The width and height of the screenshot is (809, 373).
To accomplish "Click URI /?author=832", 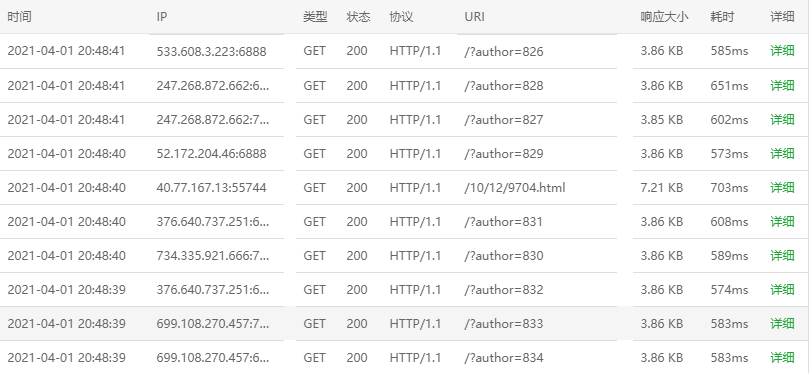I will (504, 289).
